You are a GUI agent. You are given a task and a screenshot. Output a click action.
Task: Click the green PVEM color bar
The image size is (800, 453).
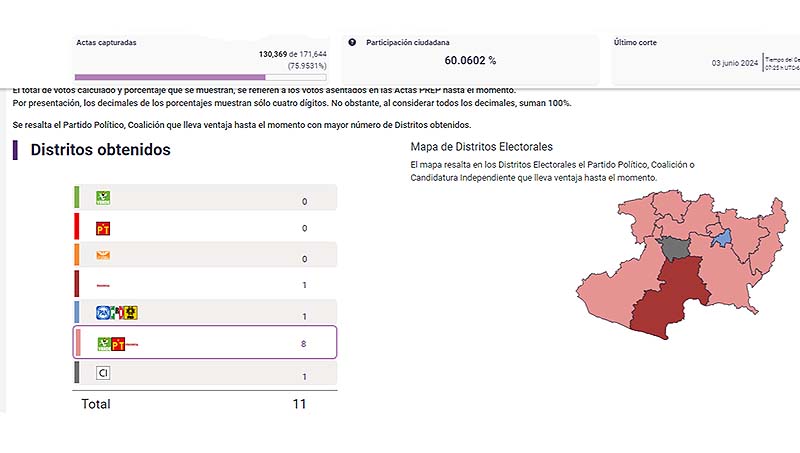click(x=77, y=198)
